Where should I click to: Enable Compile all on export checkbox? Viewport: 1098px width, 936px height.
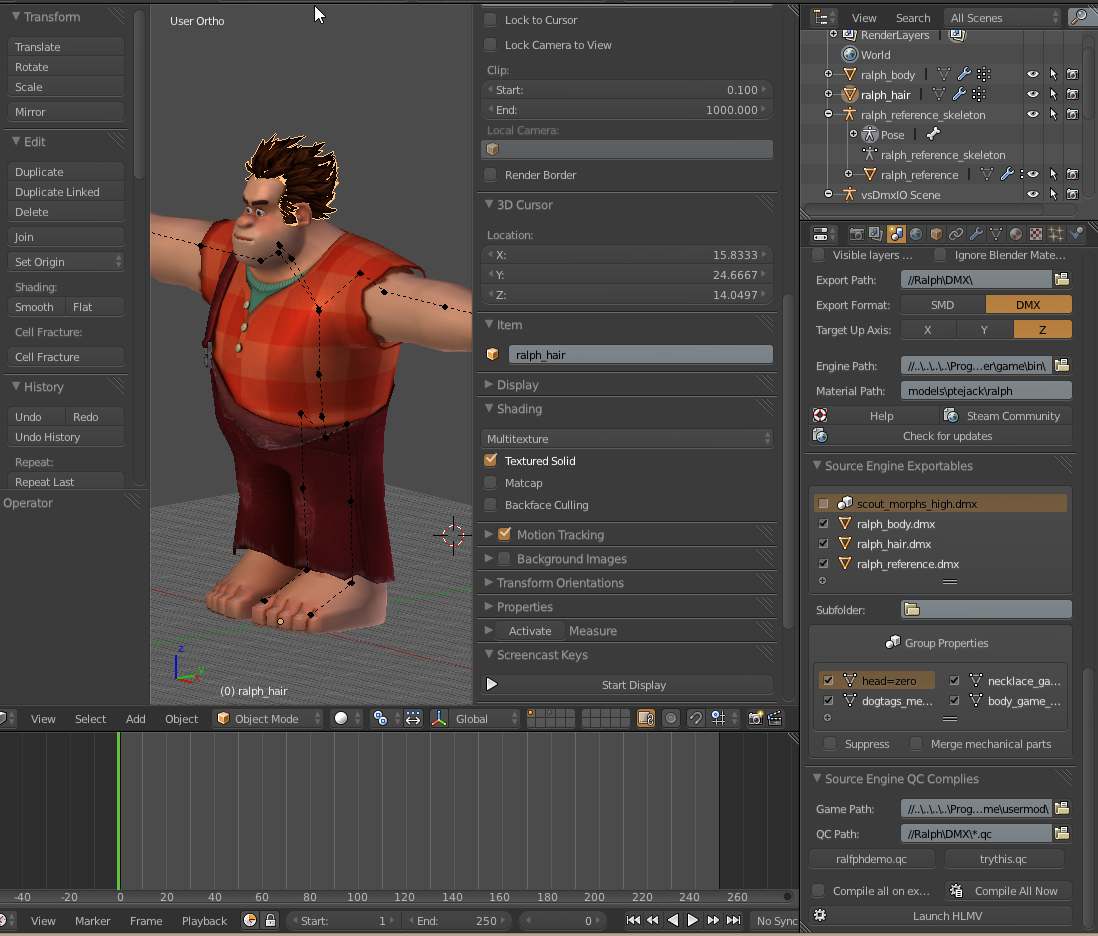click(818, 890)
